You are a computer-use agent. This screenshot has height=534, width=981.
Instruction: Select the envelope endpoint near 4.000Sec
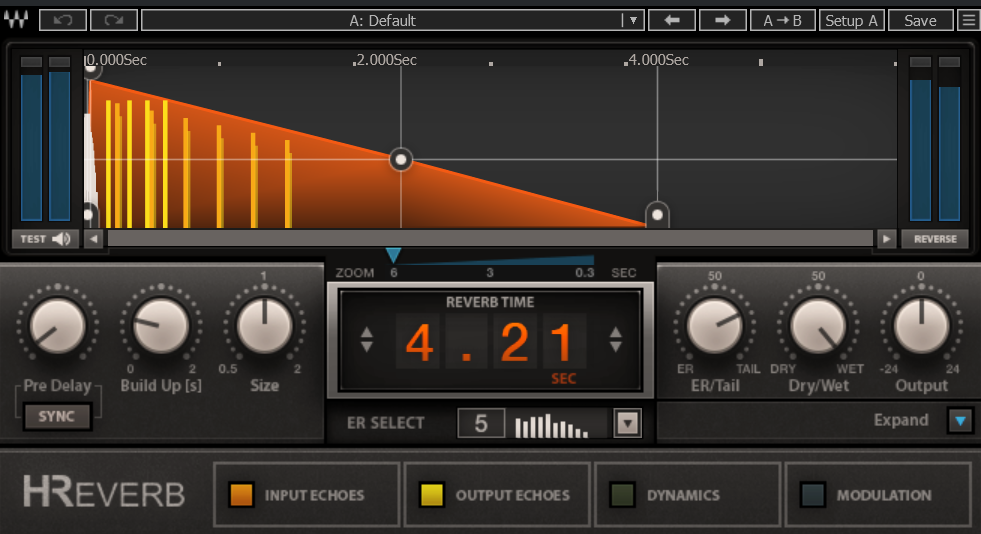click(657, 214)
